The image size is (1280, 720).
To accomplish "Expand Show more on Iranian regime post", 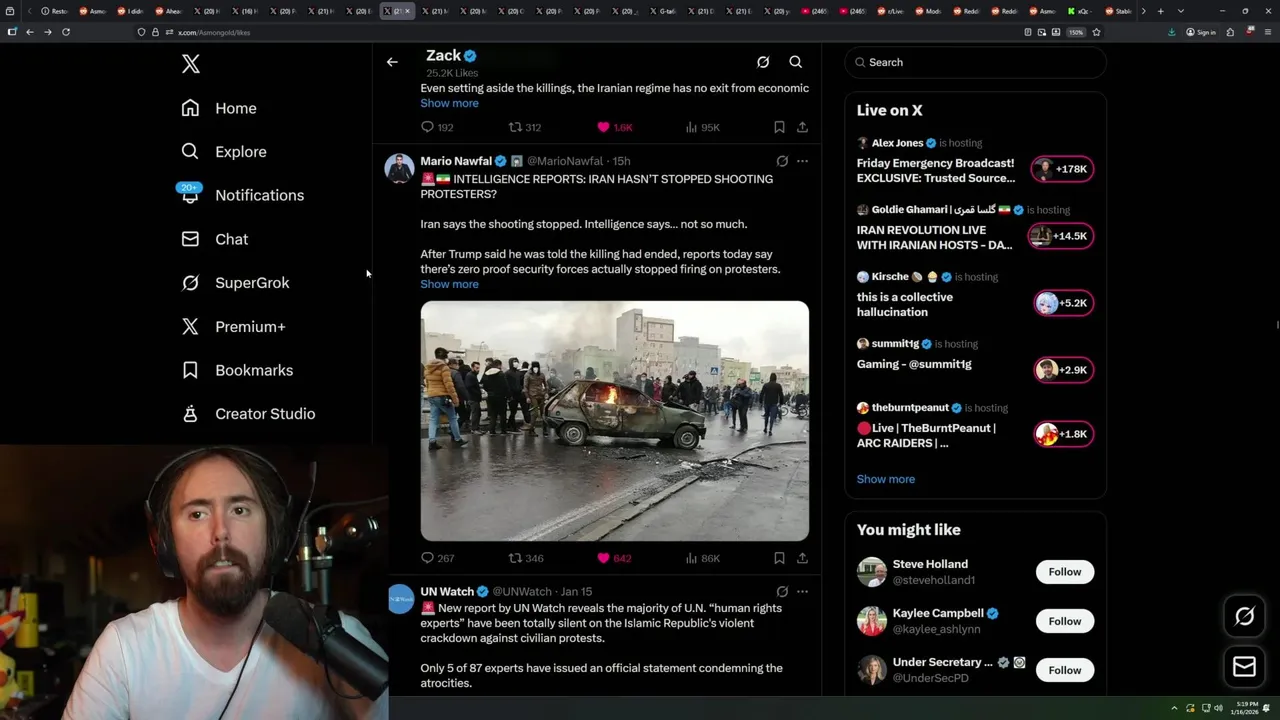I will click(x=449, y=103).
